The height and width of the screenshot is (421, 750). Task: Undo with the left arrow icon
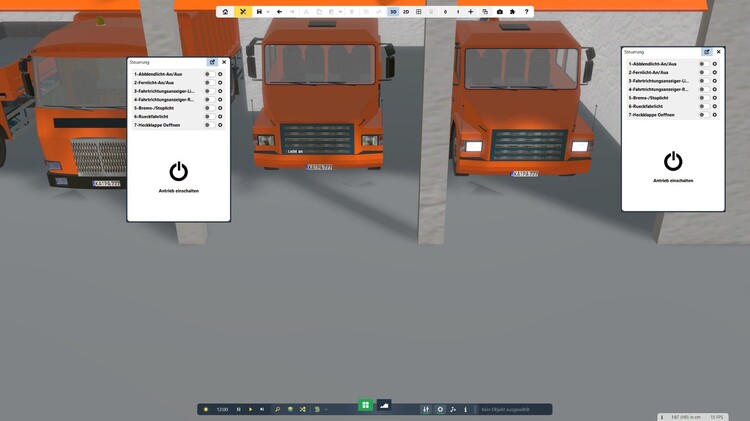(279, 11)
